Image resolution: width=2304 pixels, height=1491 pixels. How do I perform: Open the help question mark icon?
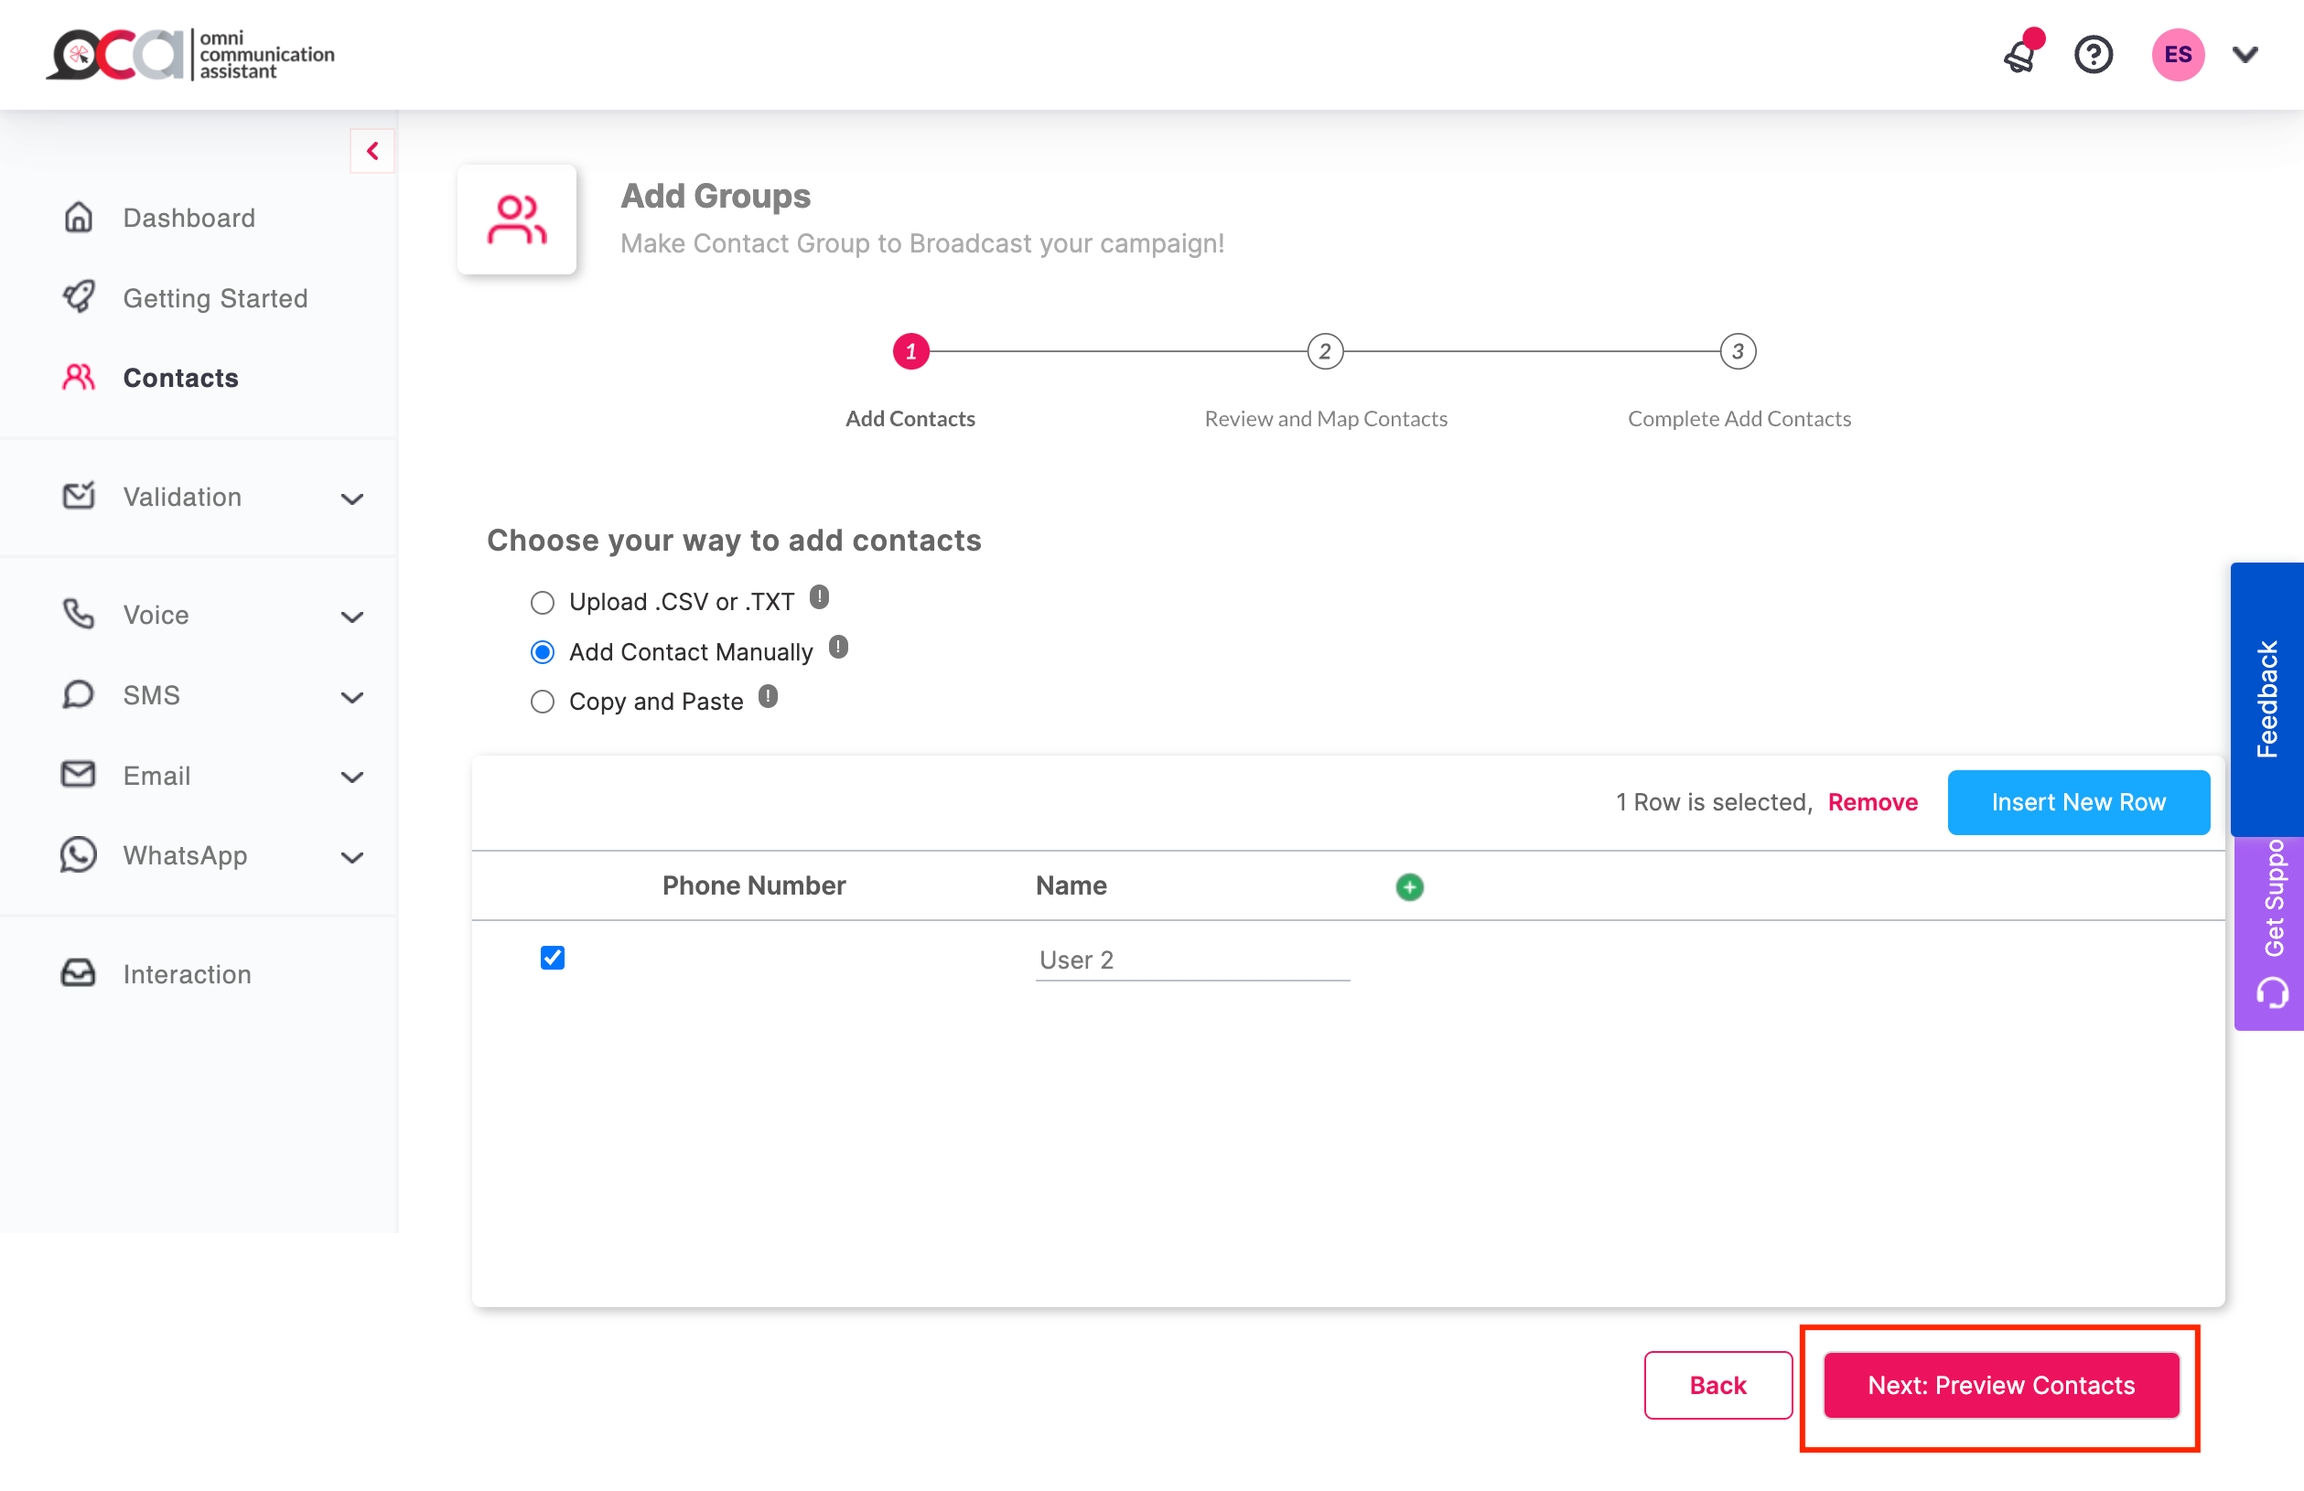[2093, 55]
